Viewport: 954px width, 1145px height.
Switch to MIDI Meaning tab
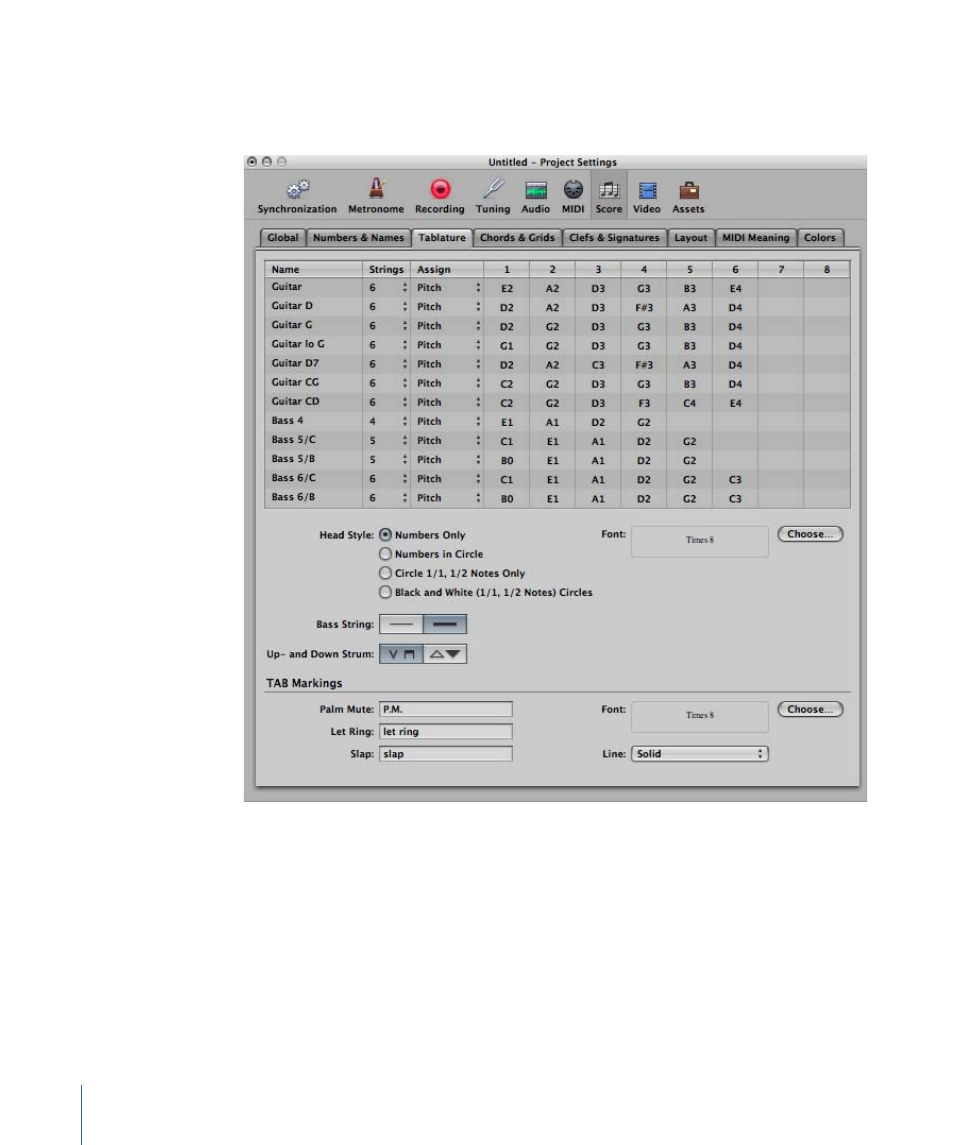(x=756, y=238)
